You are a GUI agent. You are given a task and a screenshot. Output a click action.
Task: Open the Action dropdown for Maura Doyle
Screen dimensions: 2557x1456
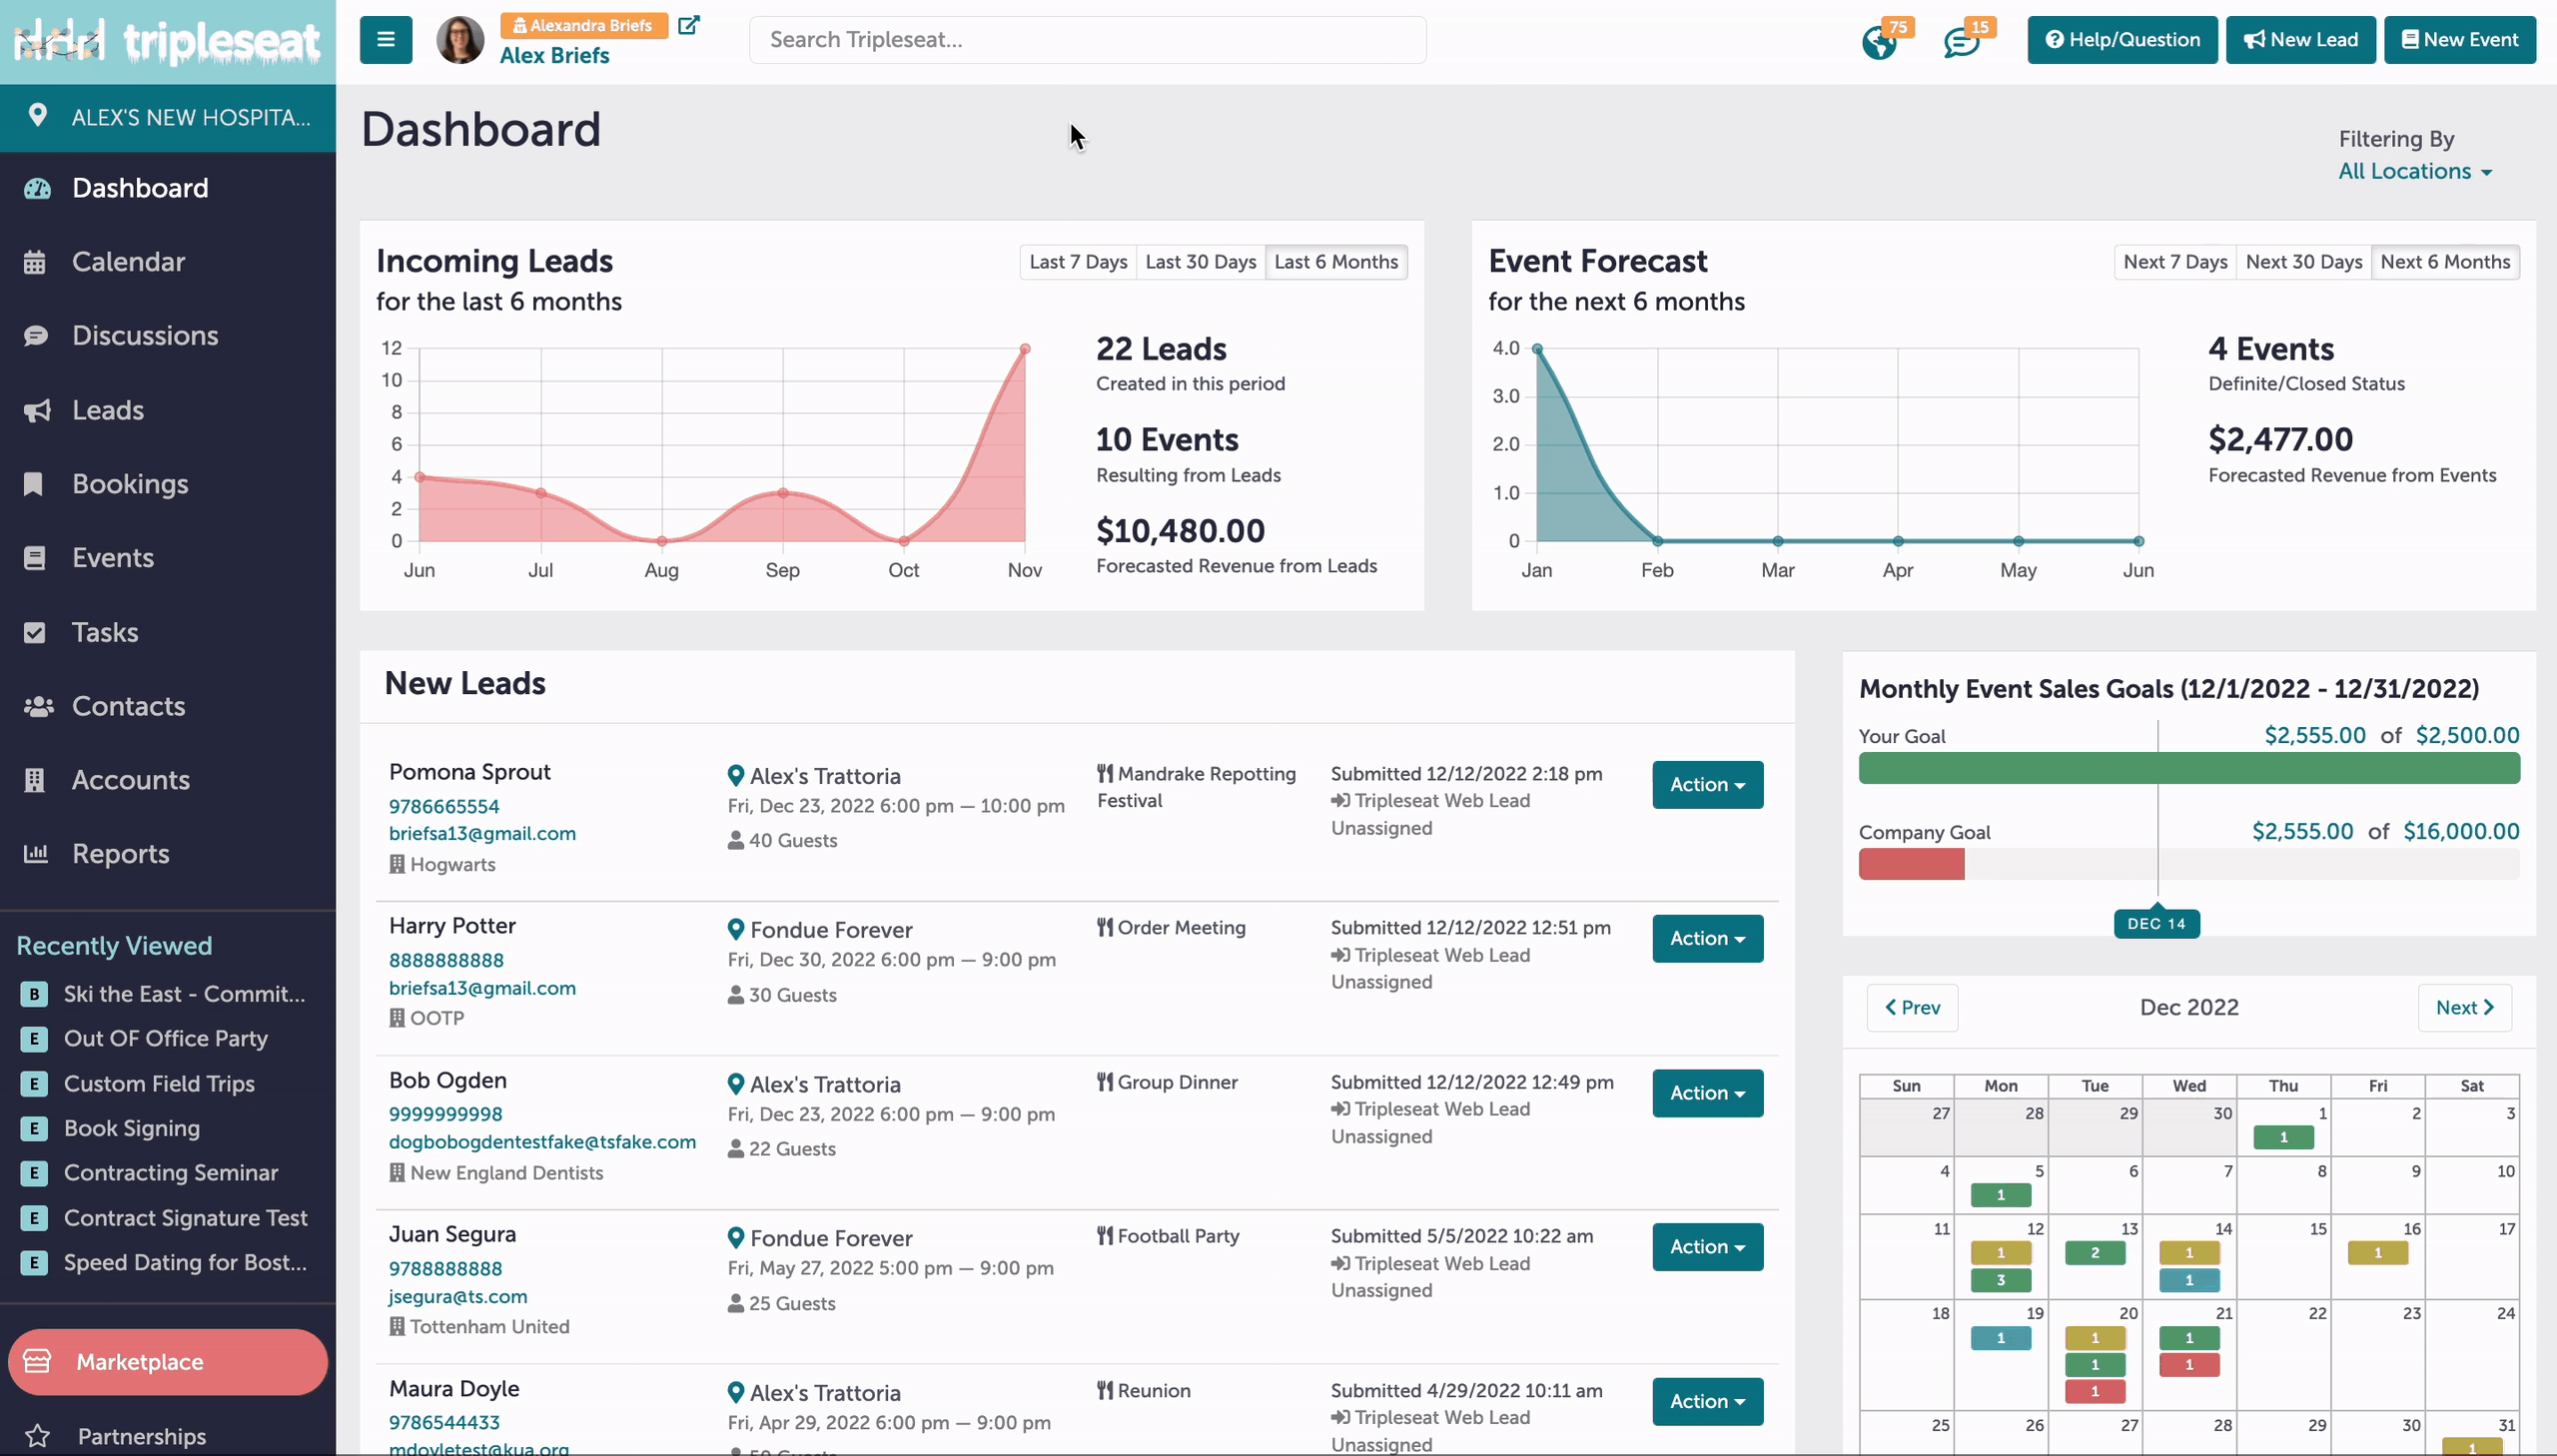point(1707,1401)
